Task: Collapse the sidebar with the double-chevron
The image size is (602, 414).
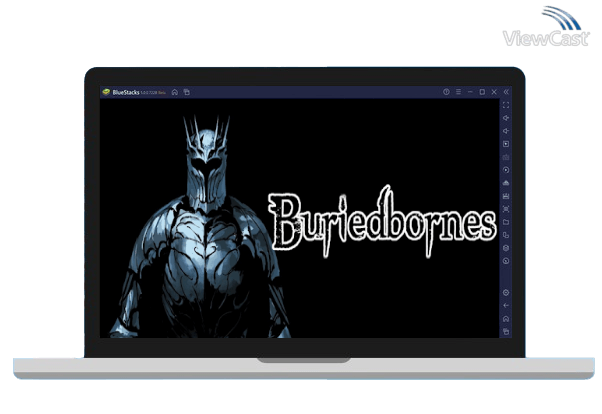Action: pyautogui.click(x=506, y=92)
